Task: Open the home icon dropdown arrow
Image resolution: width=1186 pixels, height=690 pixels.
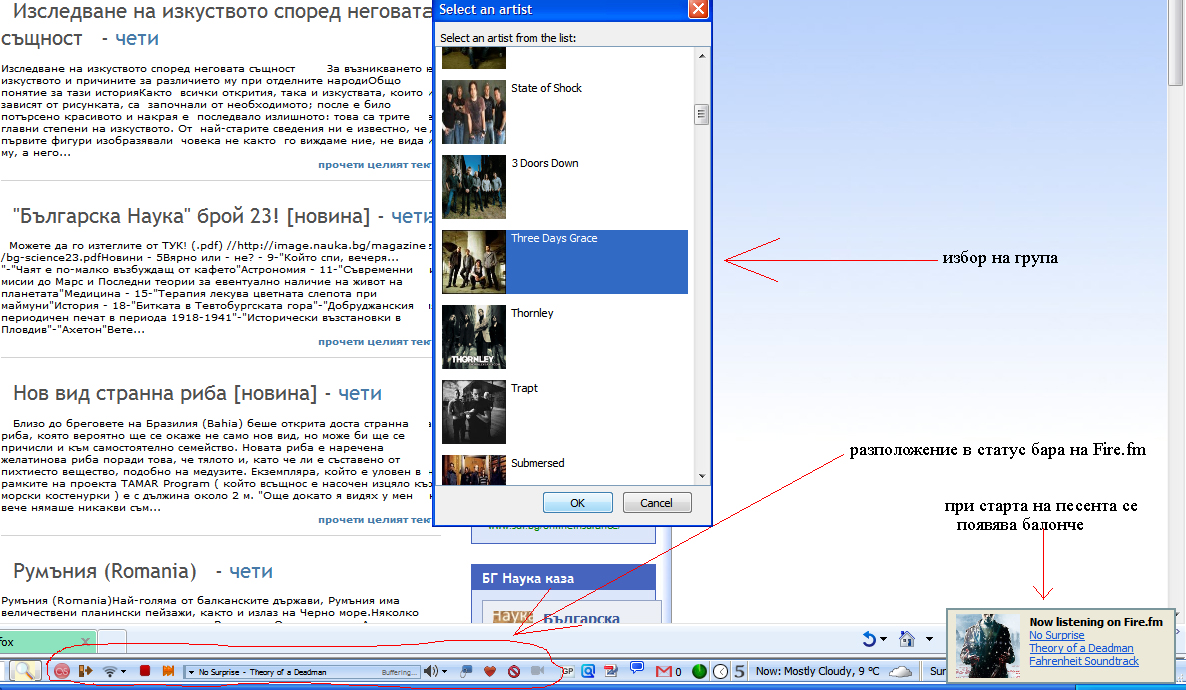Action: 929,640
